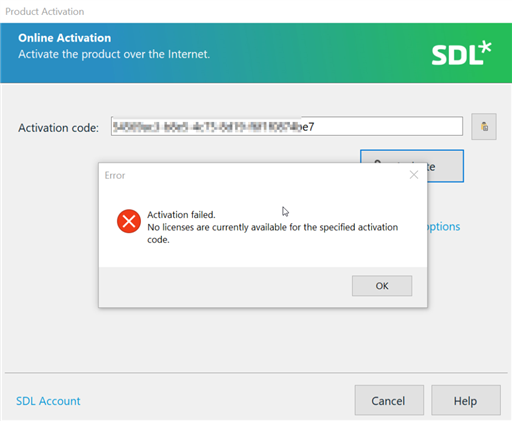Viewport: 512px width, 421px height.
Task: Click the SDL logo in the banner
Action: pos(462,53)
